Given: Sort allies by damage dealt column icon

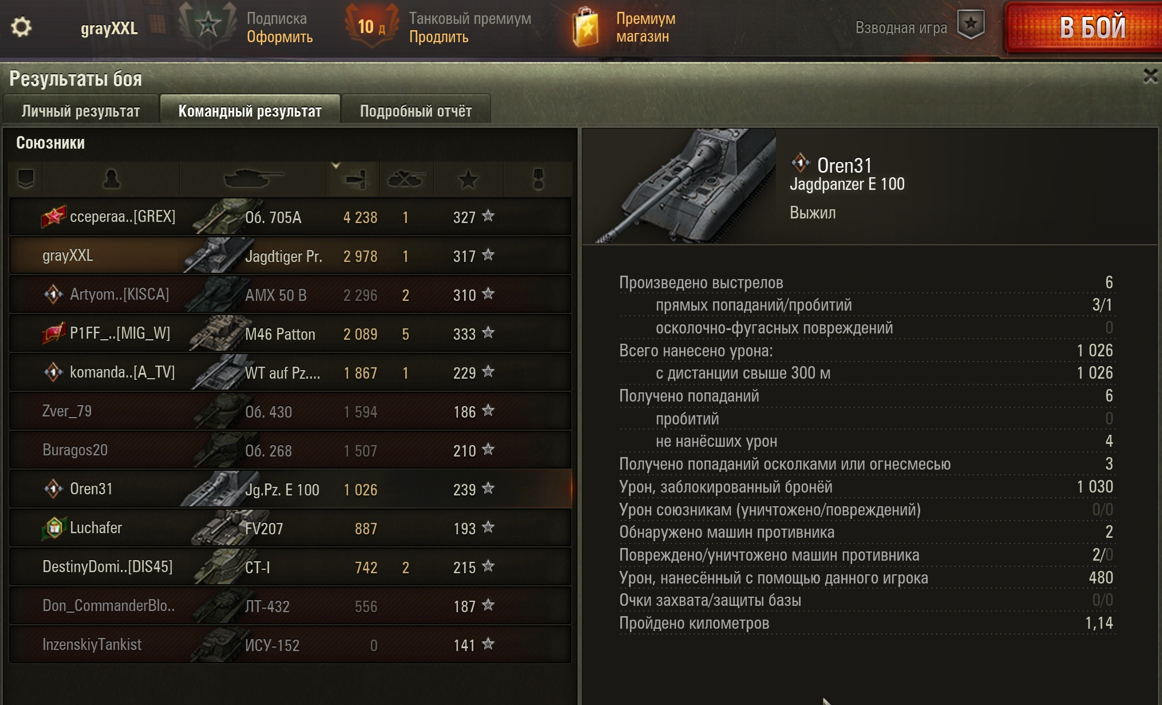Looking at the screenshot, I should (355, 179).
